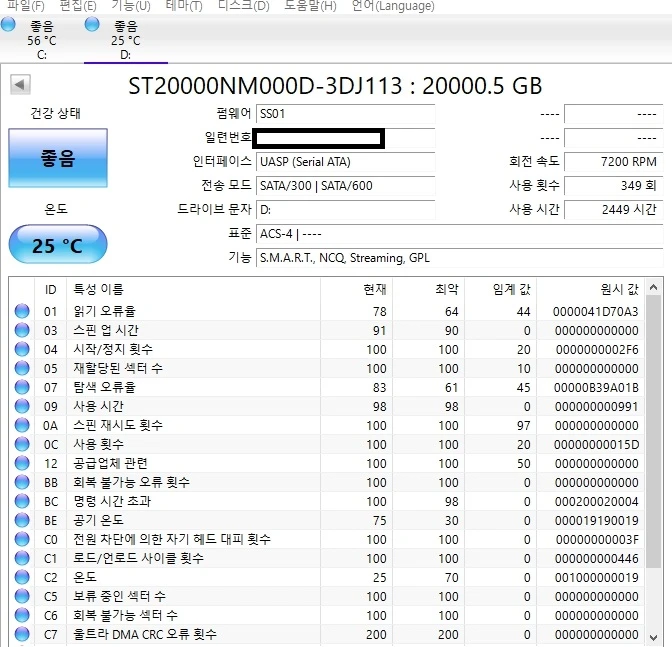
Task: Click the ST20000NM000D-3DJ113 model title
Action: click(265, 86)
